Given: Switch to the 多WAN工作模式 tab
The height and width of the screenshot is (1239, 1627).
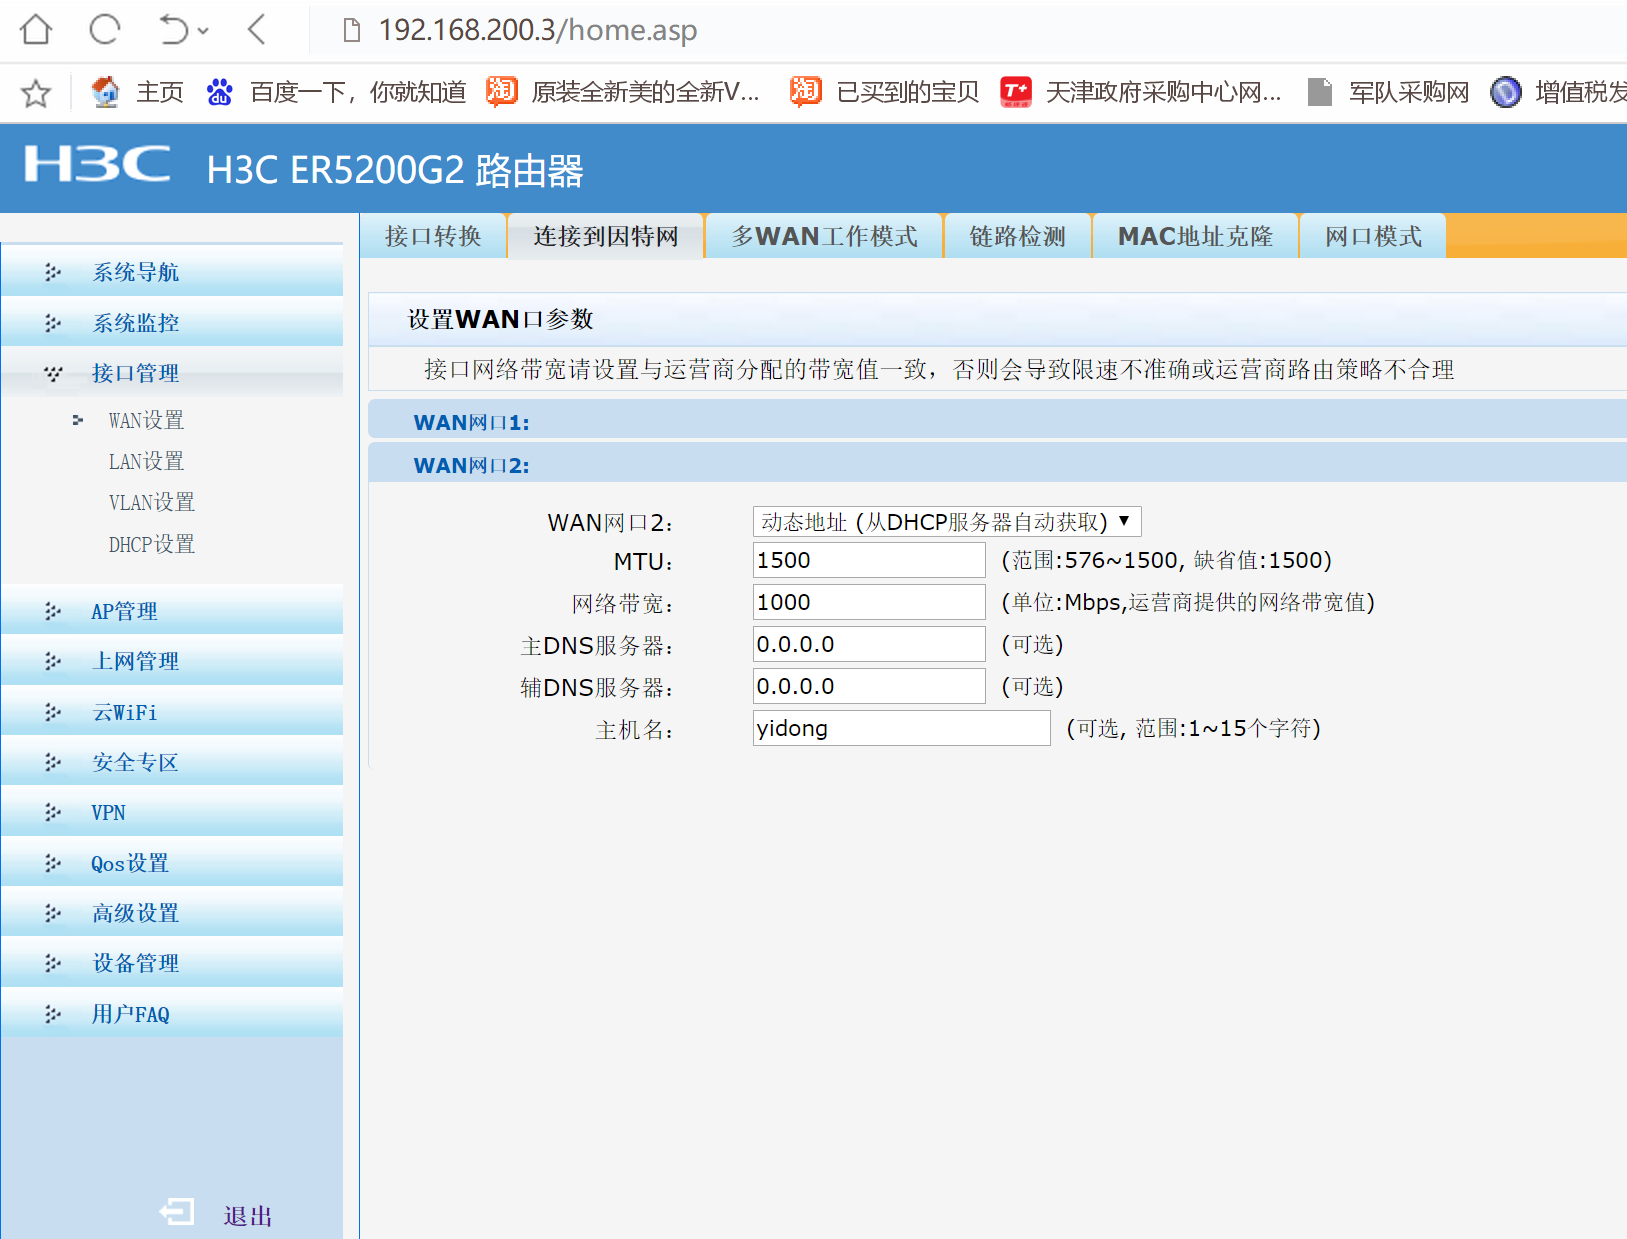Looking at the screenshot, I should coord(825,236).
